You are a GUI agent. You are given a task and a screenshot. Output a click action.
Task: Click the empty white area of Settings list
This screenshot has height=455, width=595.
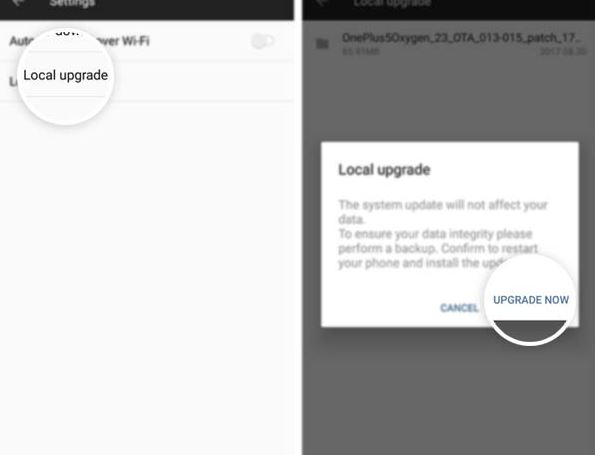[146, 277]
